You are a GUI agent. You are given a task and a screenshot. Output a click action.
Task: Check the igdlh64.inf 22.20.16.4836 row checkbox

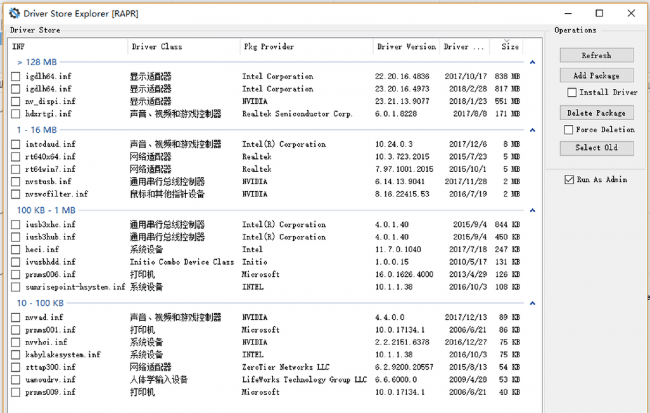coord(16,76)
